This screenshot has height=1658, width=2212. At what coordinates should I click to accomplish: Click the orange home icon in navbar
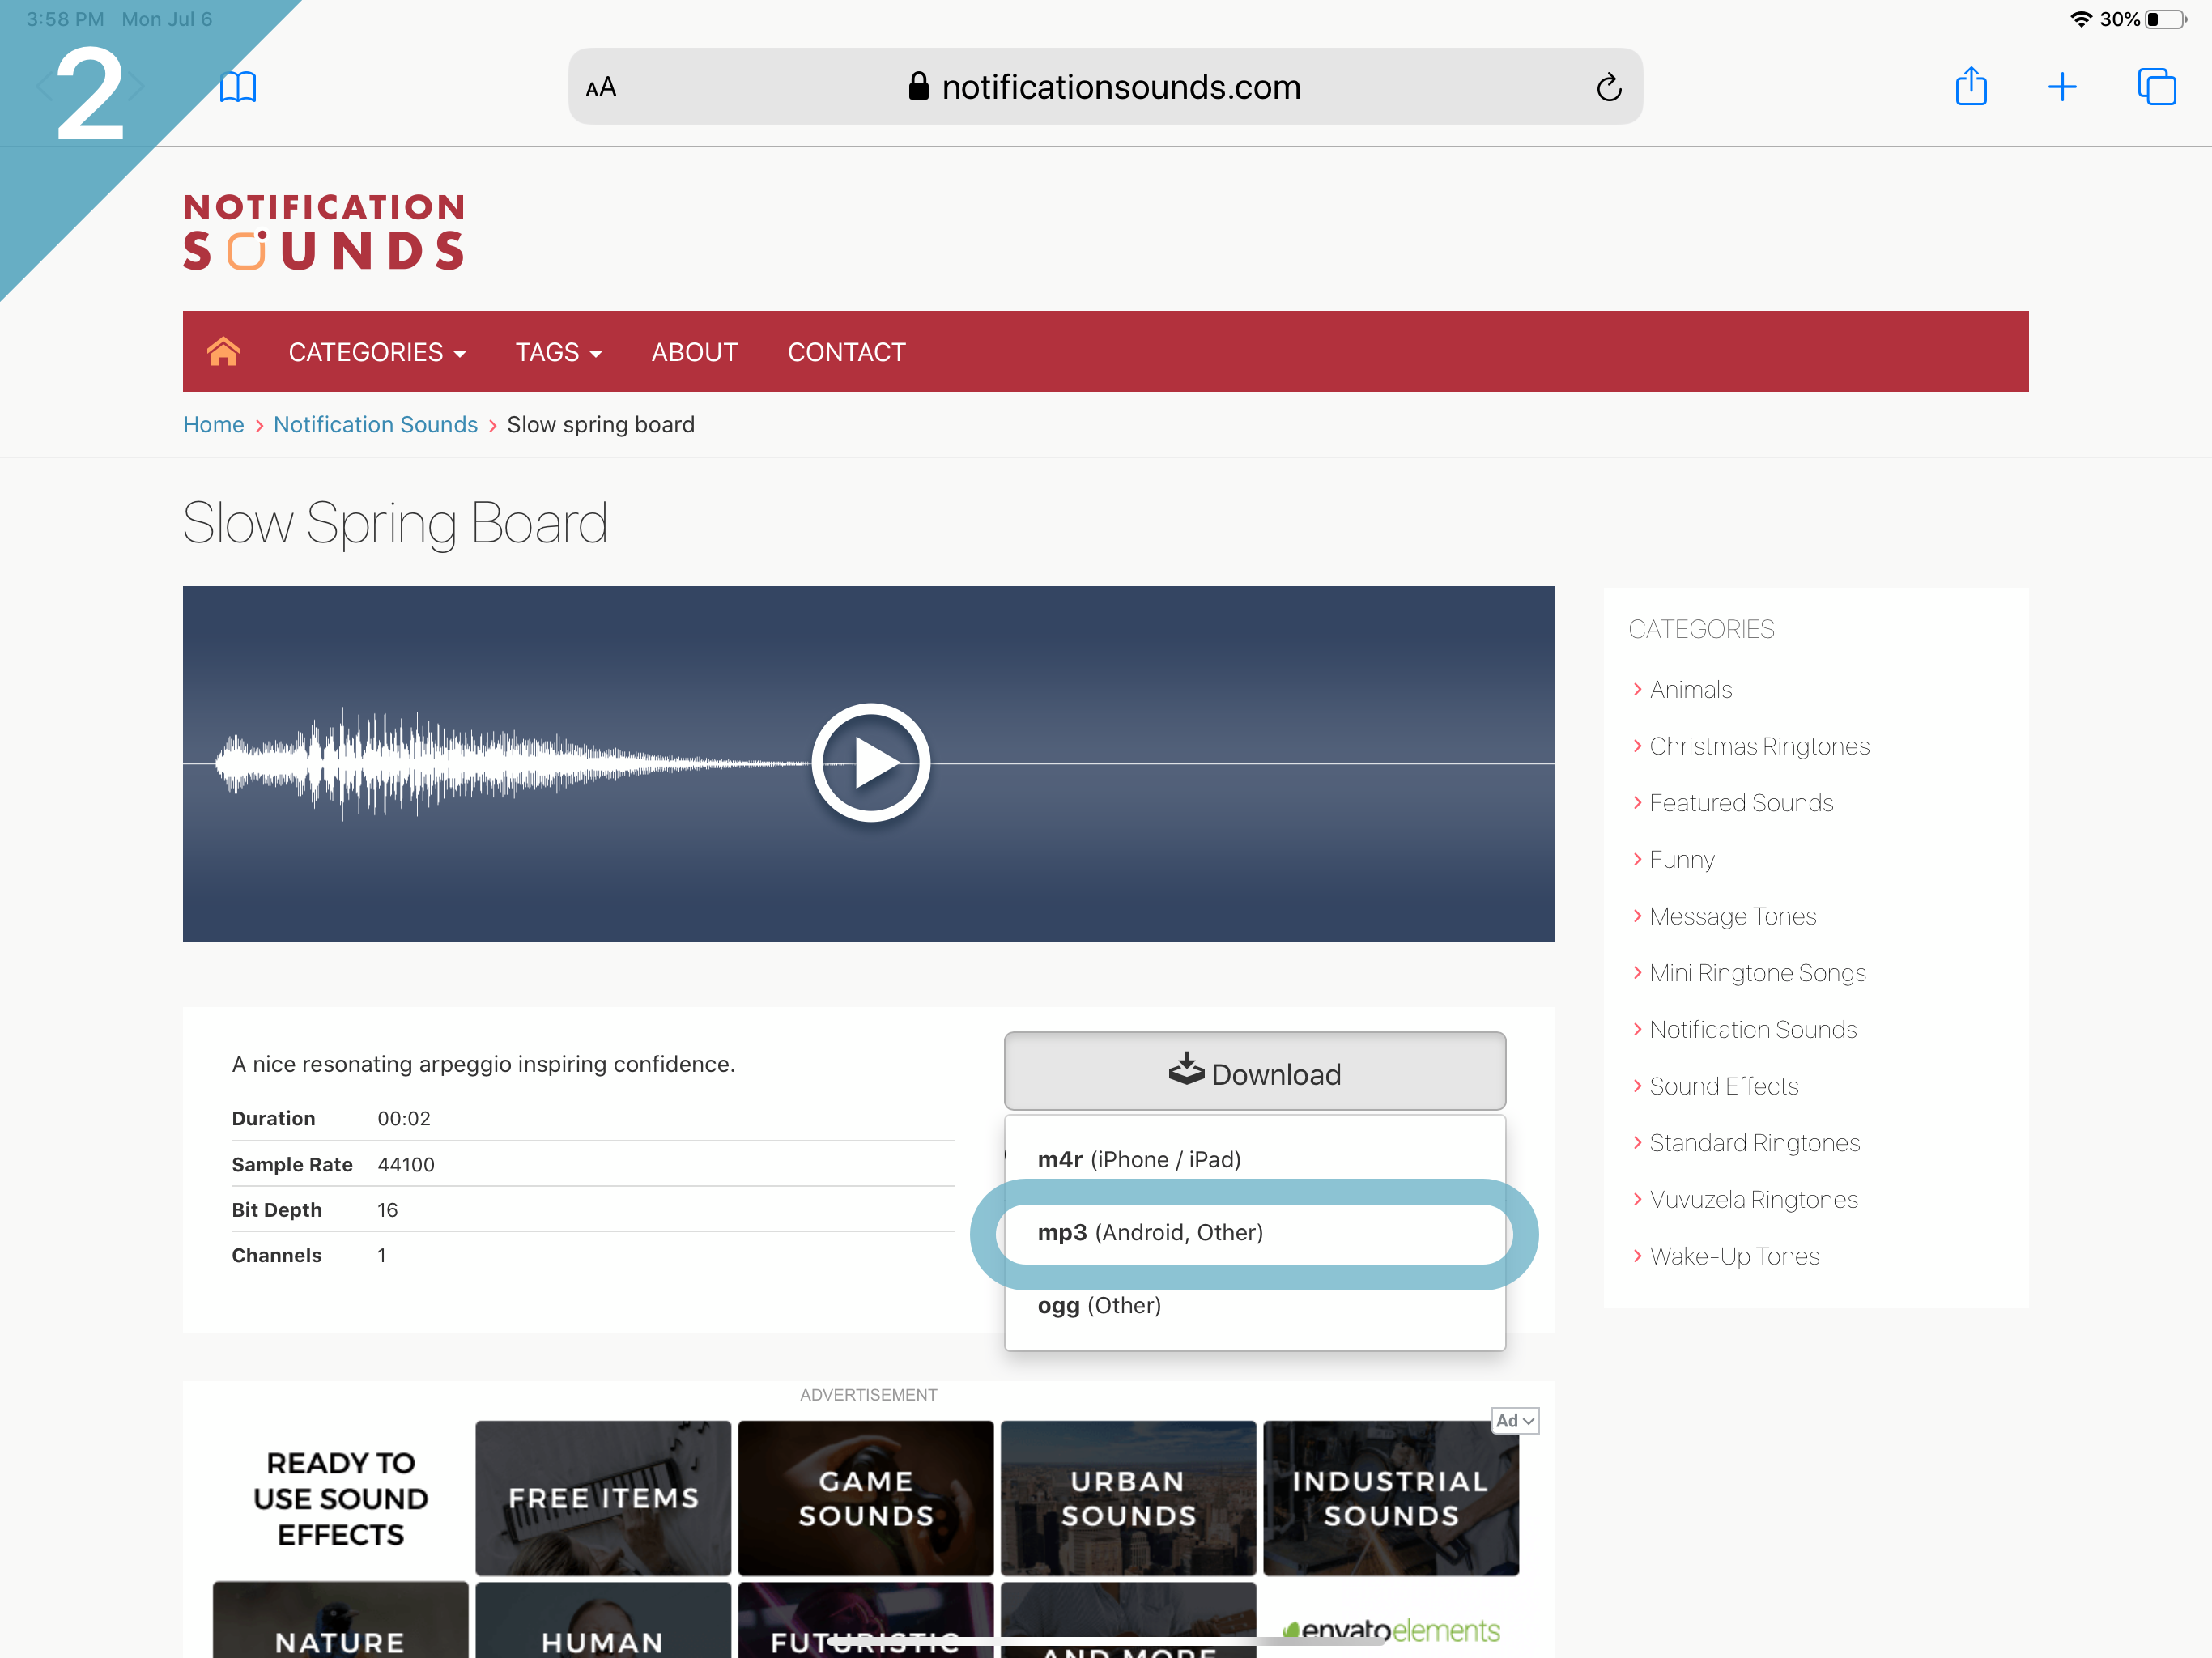[x=223, y=352]
